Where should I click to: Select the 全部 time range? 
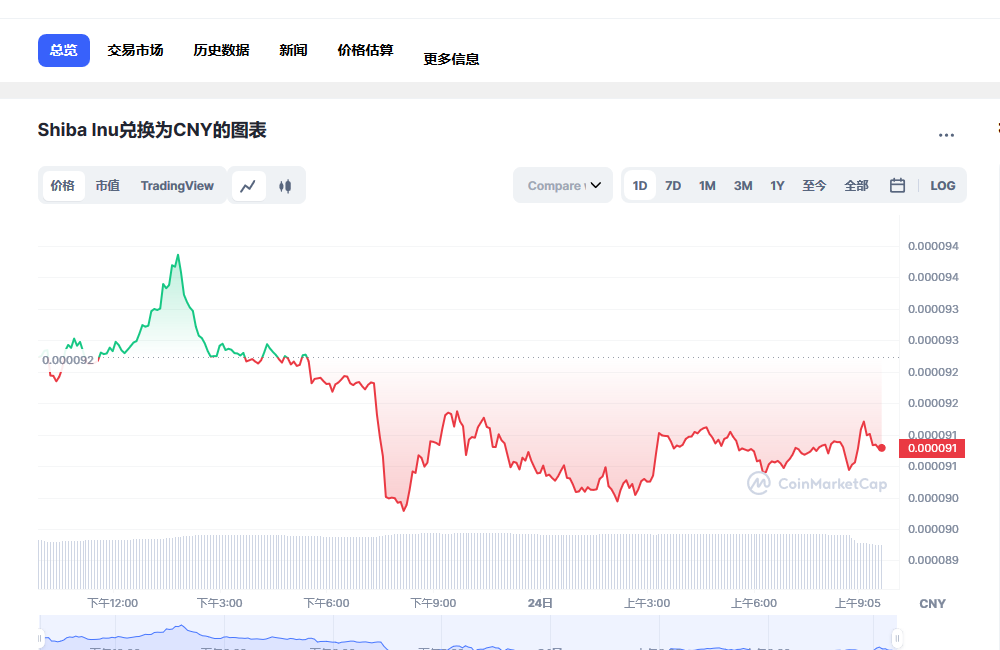tap(857, 186)
